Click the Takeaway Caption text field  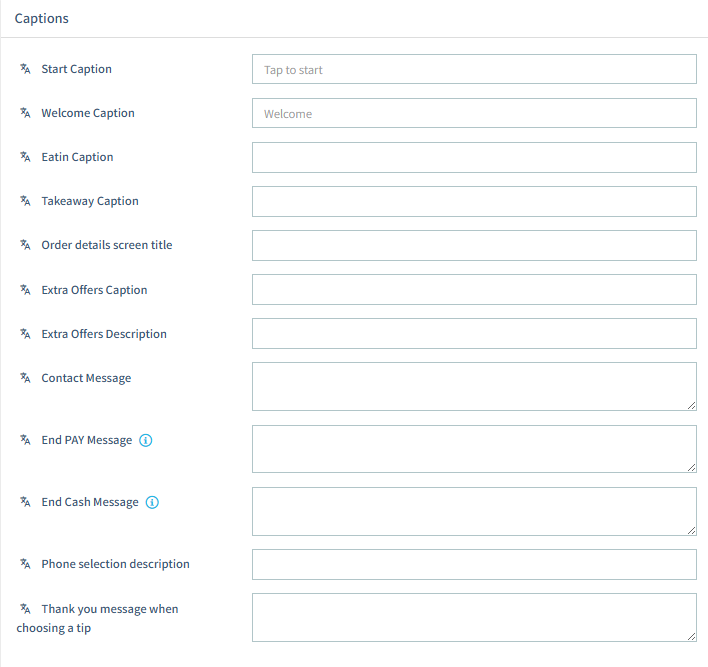[x=474, y=202]
